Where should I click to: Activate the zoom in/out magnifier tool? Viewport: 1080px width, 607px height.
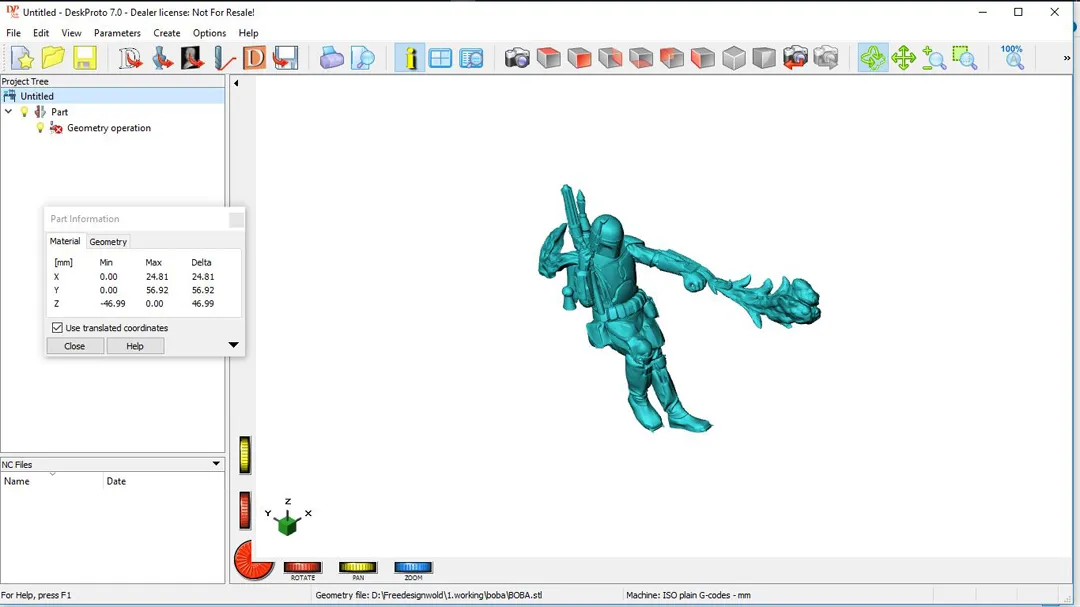coord(934,58)
